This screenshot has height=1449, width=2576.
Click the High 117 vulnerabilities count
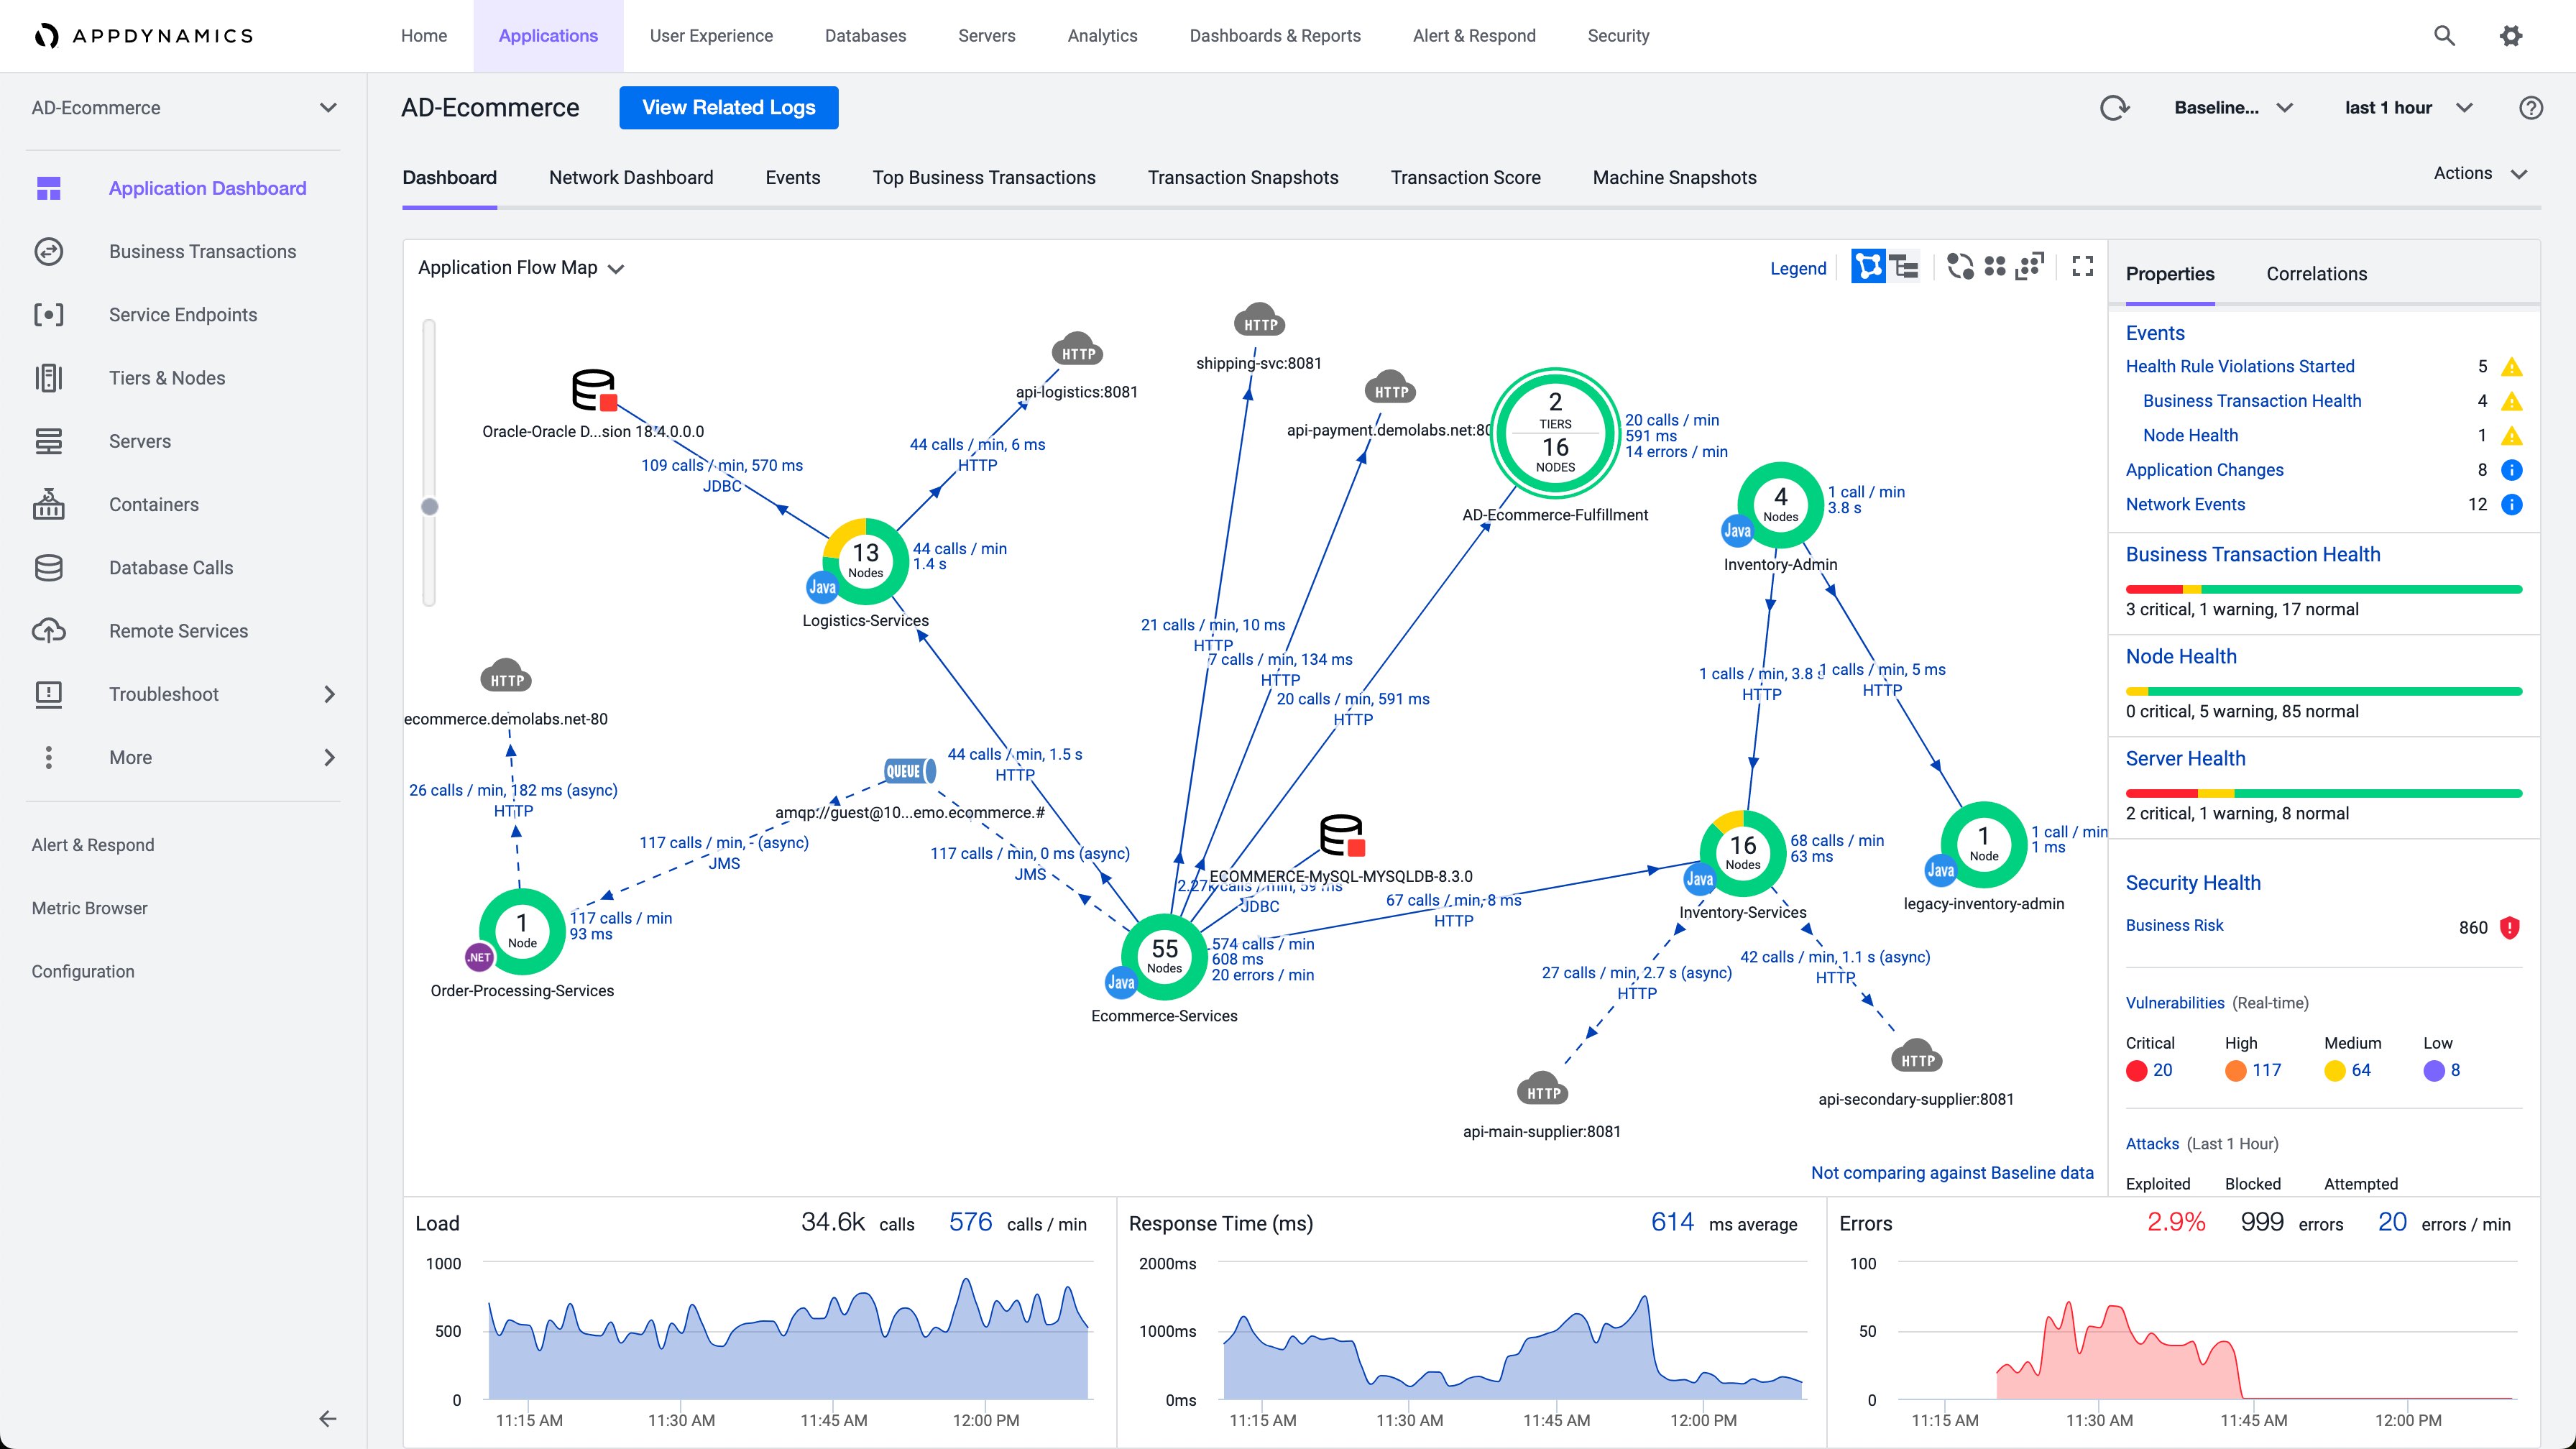[x=2266, y=1070]
